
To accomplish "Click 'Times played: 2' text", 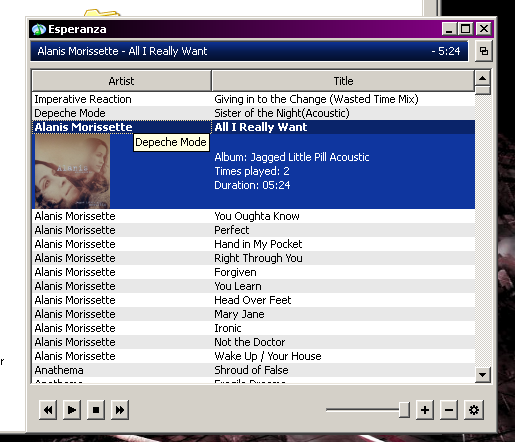I will click(x=252, y=171).
